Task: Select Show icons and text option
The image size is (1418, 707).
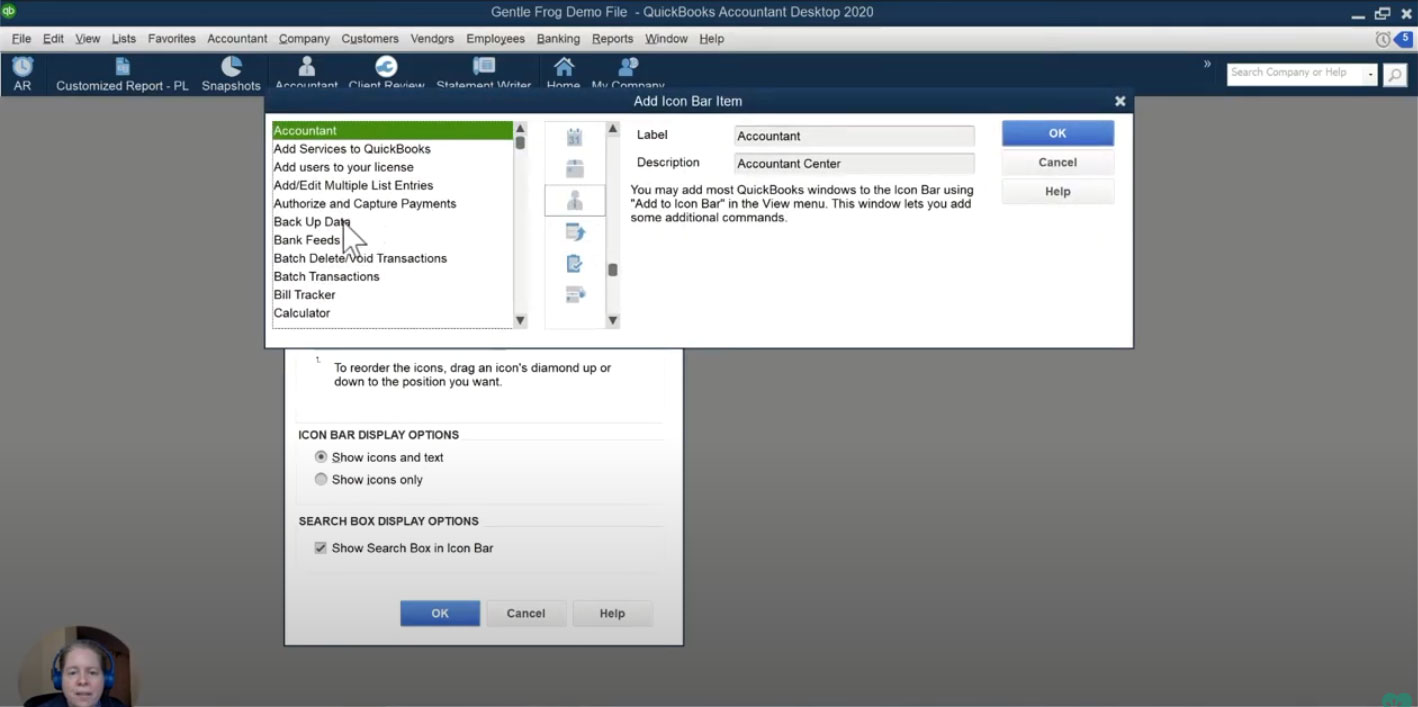Action: (321, 457)
